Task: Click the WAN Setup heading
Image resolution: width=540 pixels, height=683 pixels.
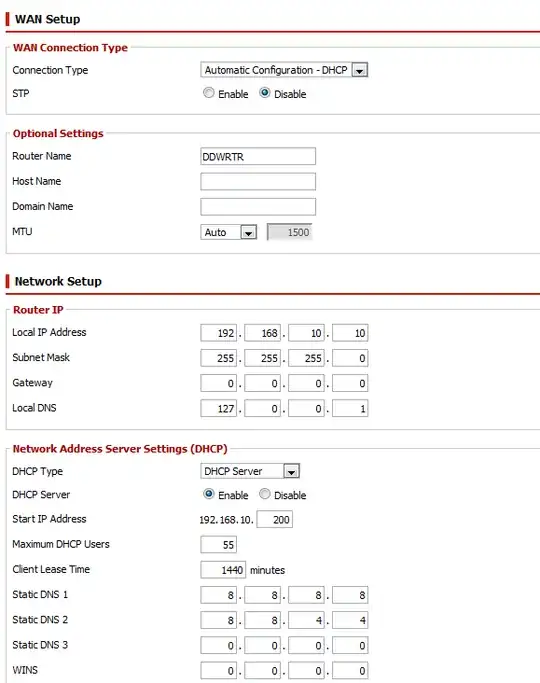Action: 47,19
